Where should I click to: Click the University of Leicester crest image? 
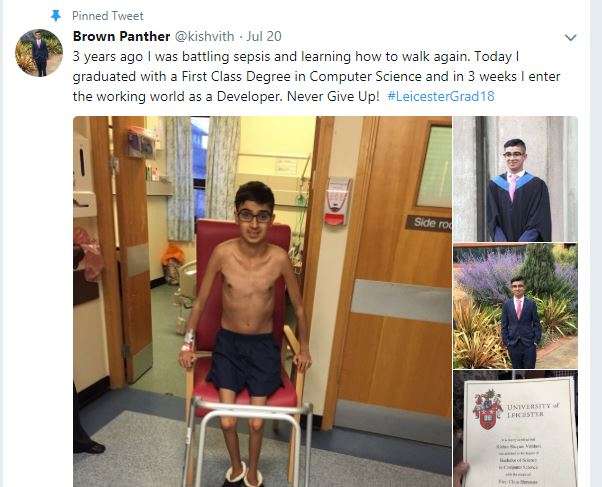tap(488, 409)
